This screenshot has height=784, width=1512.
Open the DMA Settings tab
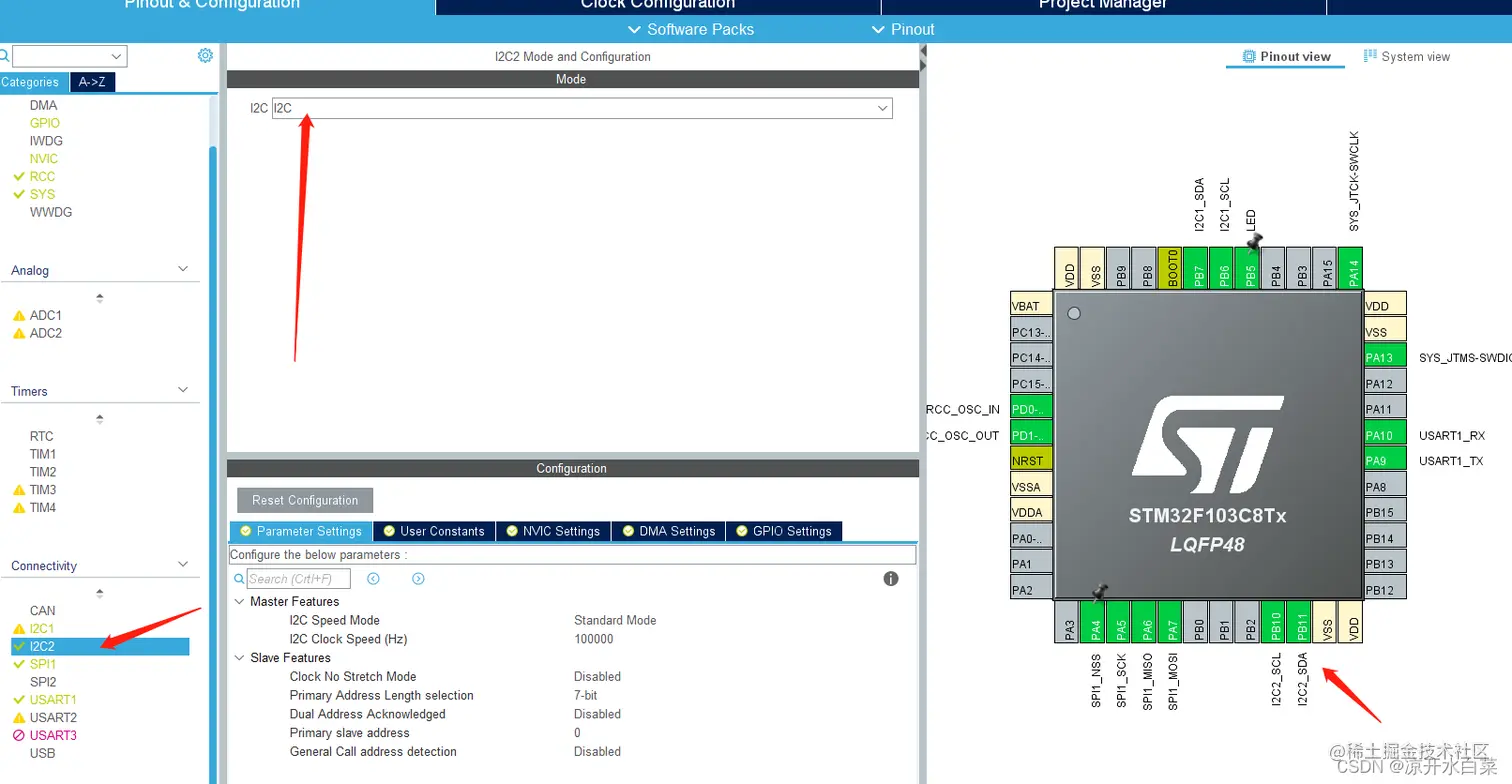(669, 531)
